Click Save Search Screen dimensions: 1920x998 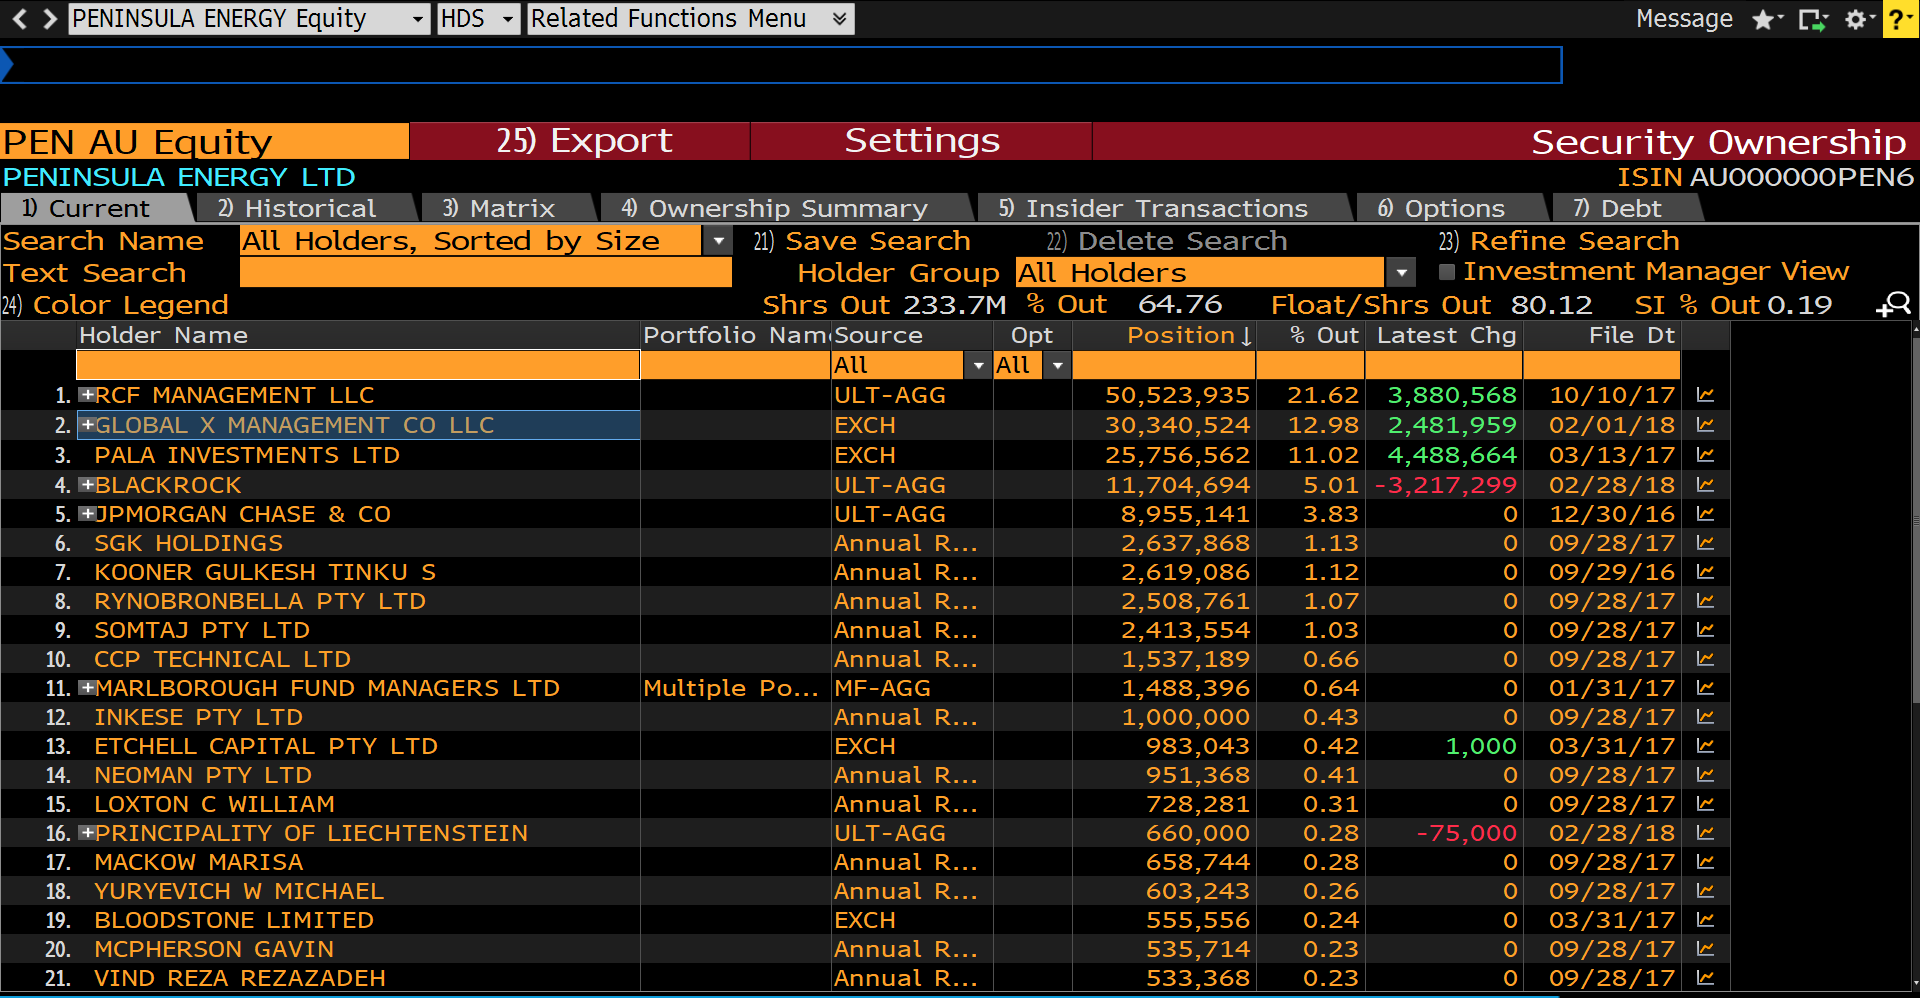click(x=862, y=241)
